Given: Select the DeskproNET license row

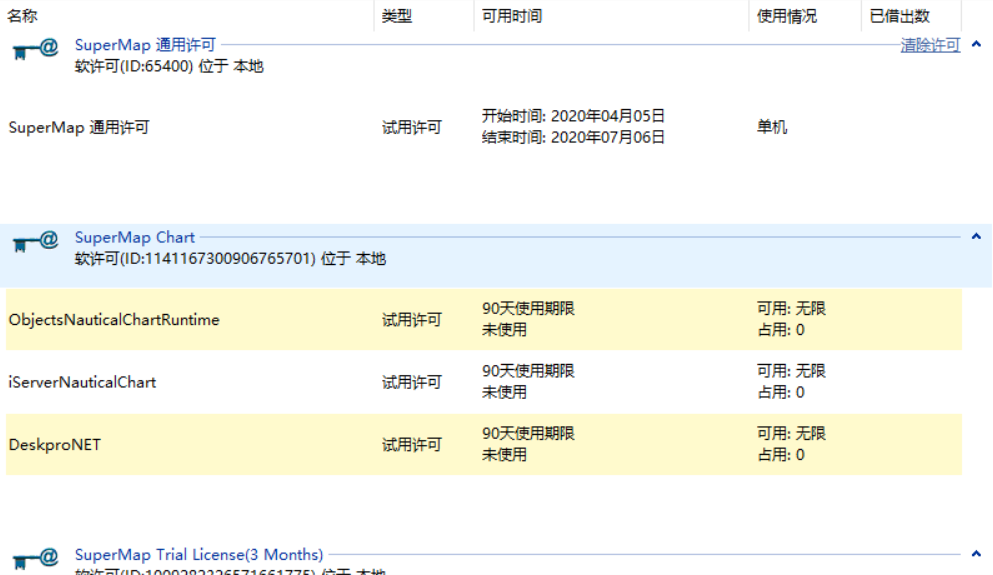Looking at the screenshot, I should point(54,445).
